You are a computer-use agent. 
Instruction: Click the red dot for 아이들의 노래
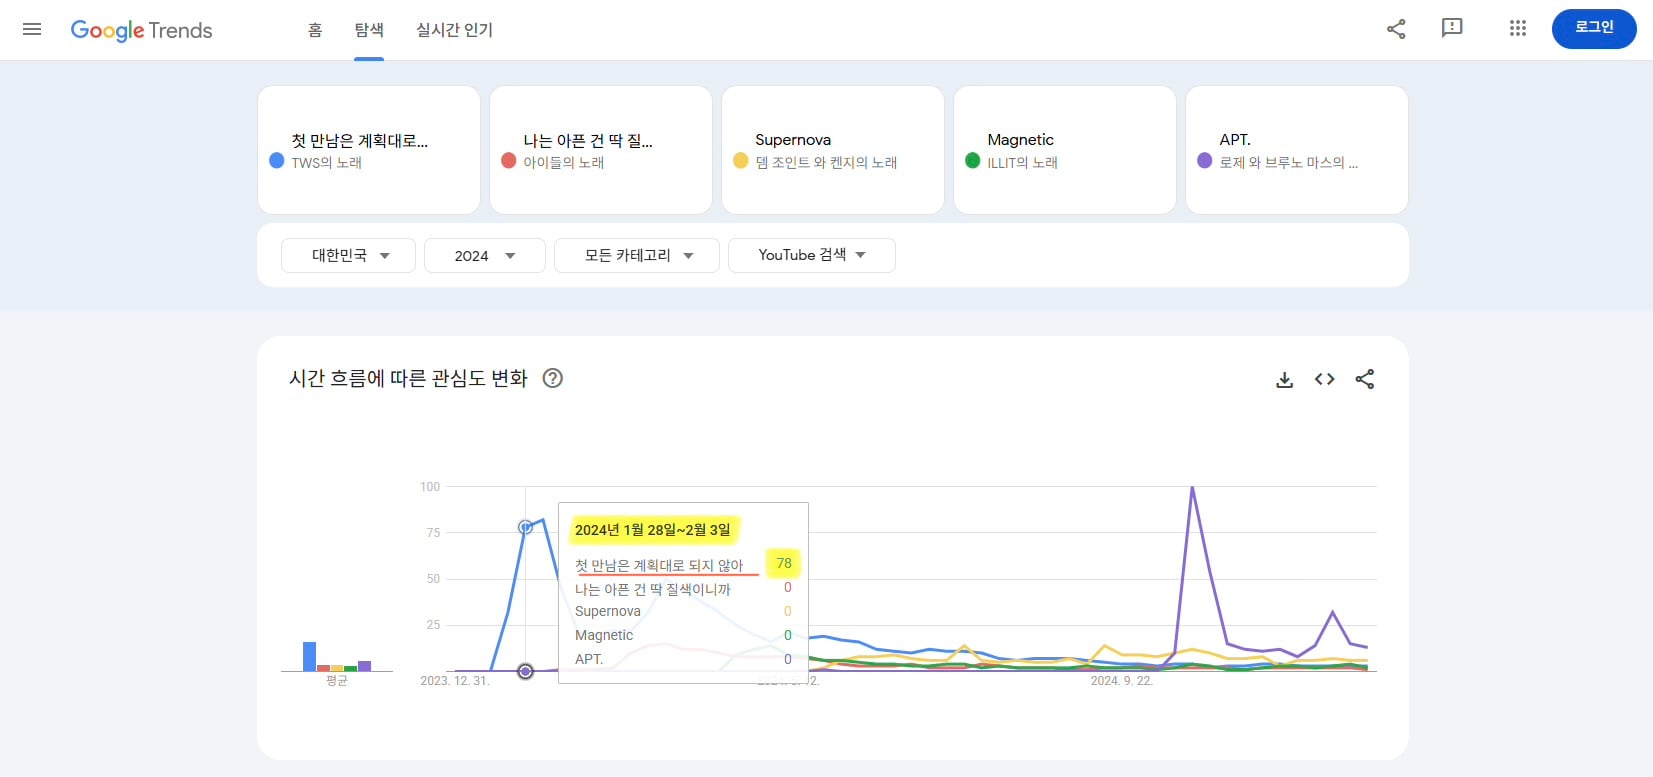509,160
